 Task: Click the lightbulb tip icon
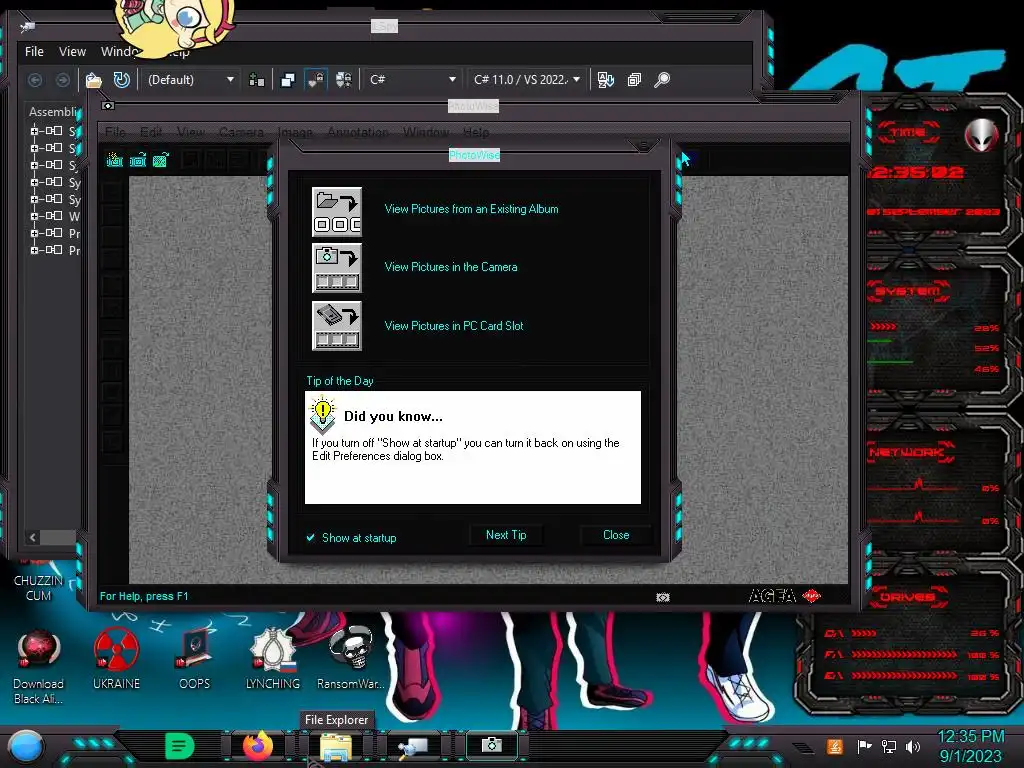point(323,416)
